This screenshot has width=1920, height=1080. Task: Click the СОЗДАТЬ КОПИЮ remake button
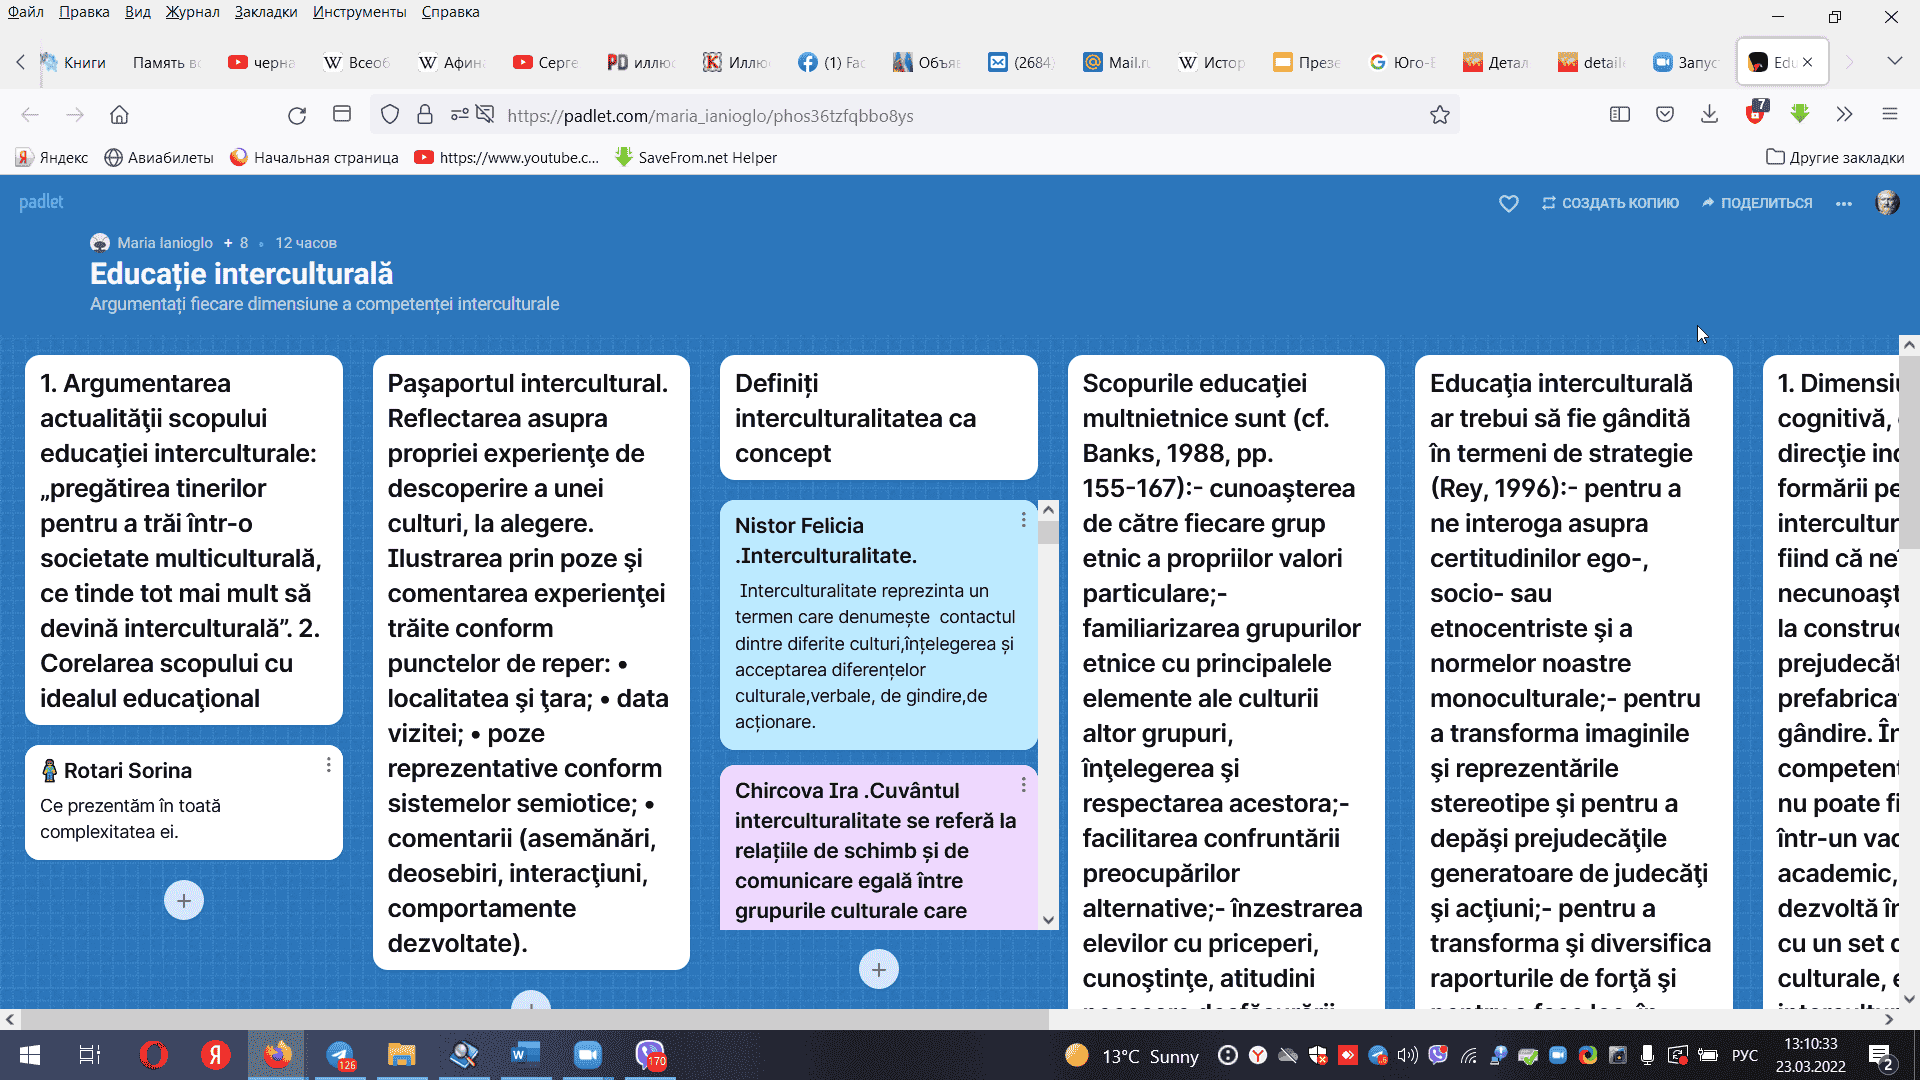point(1610,203)
